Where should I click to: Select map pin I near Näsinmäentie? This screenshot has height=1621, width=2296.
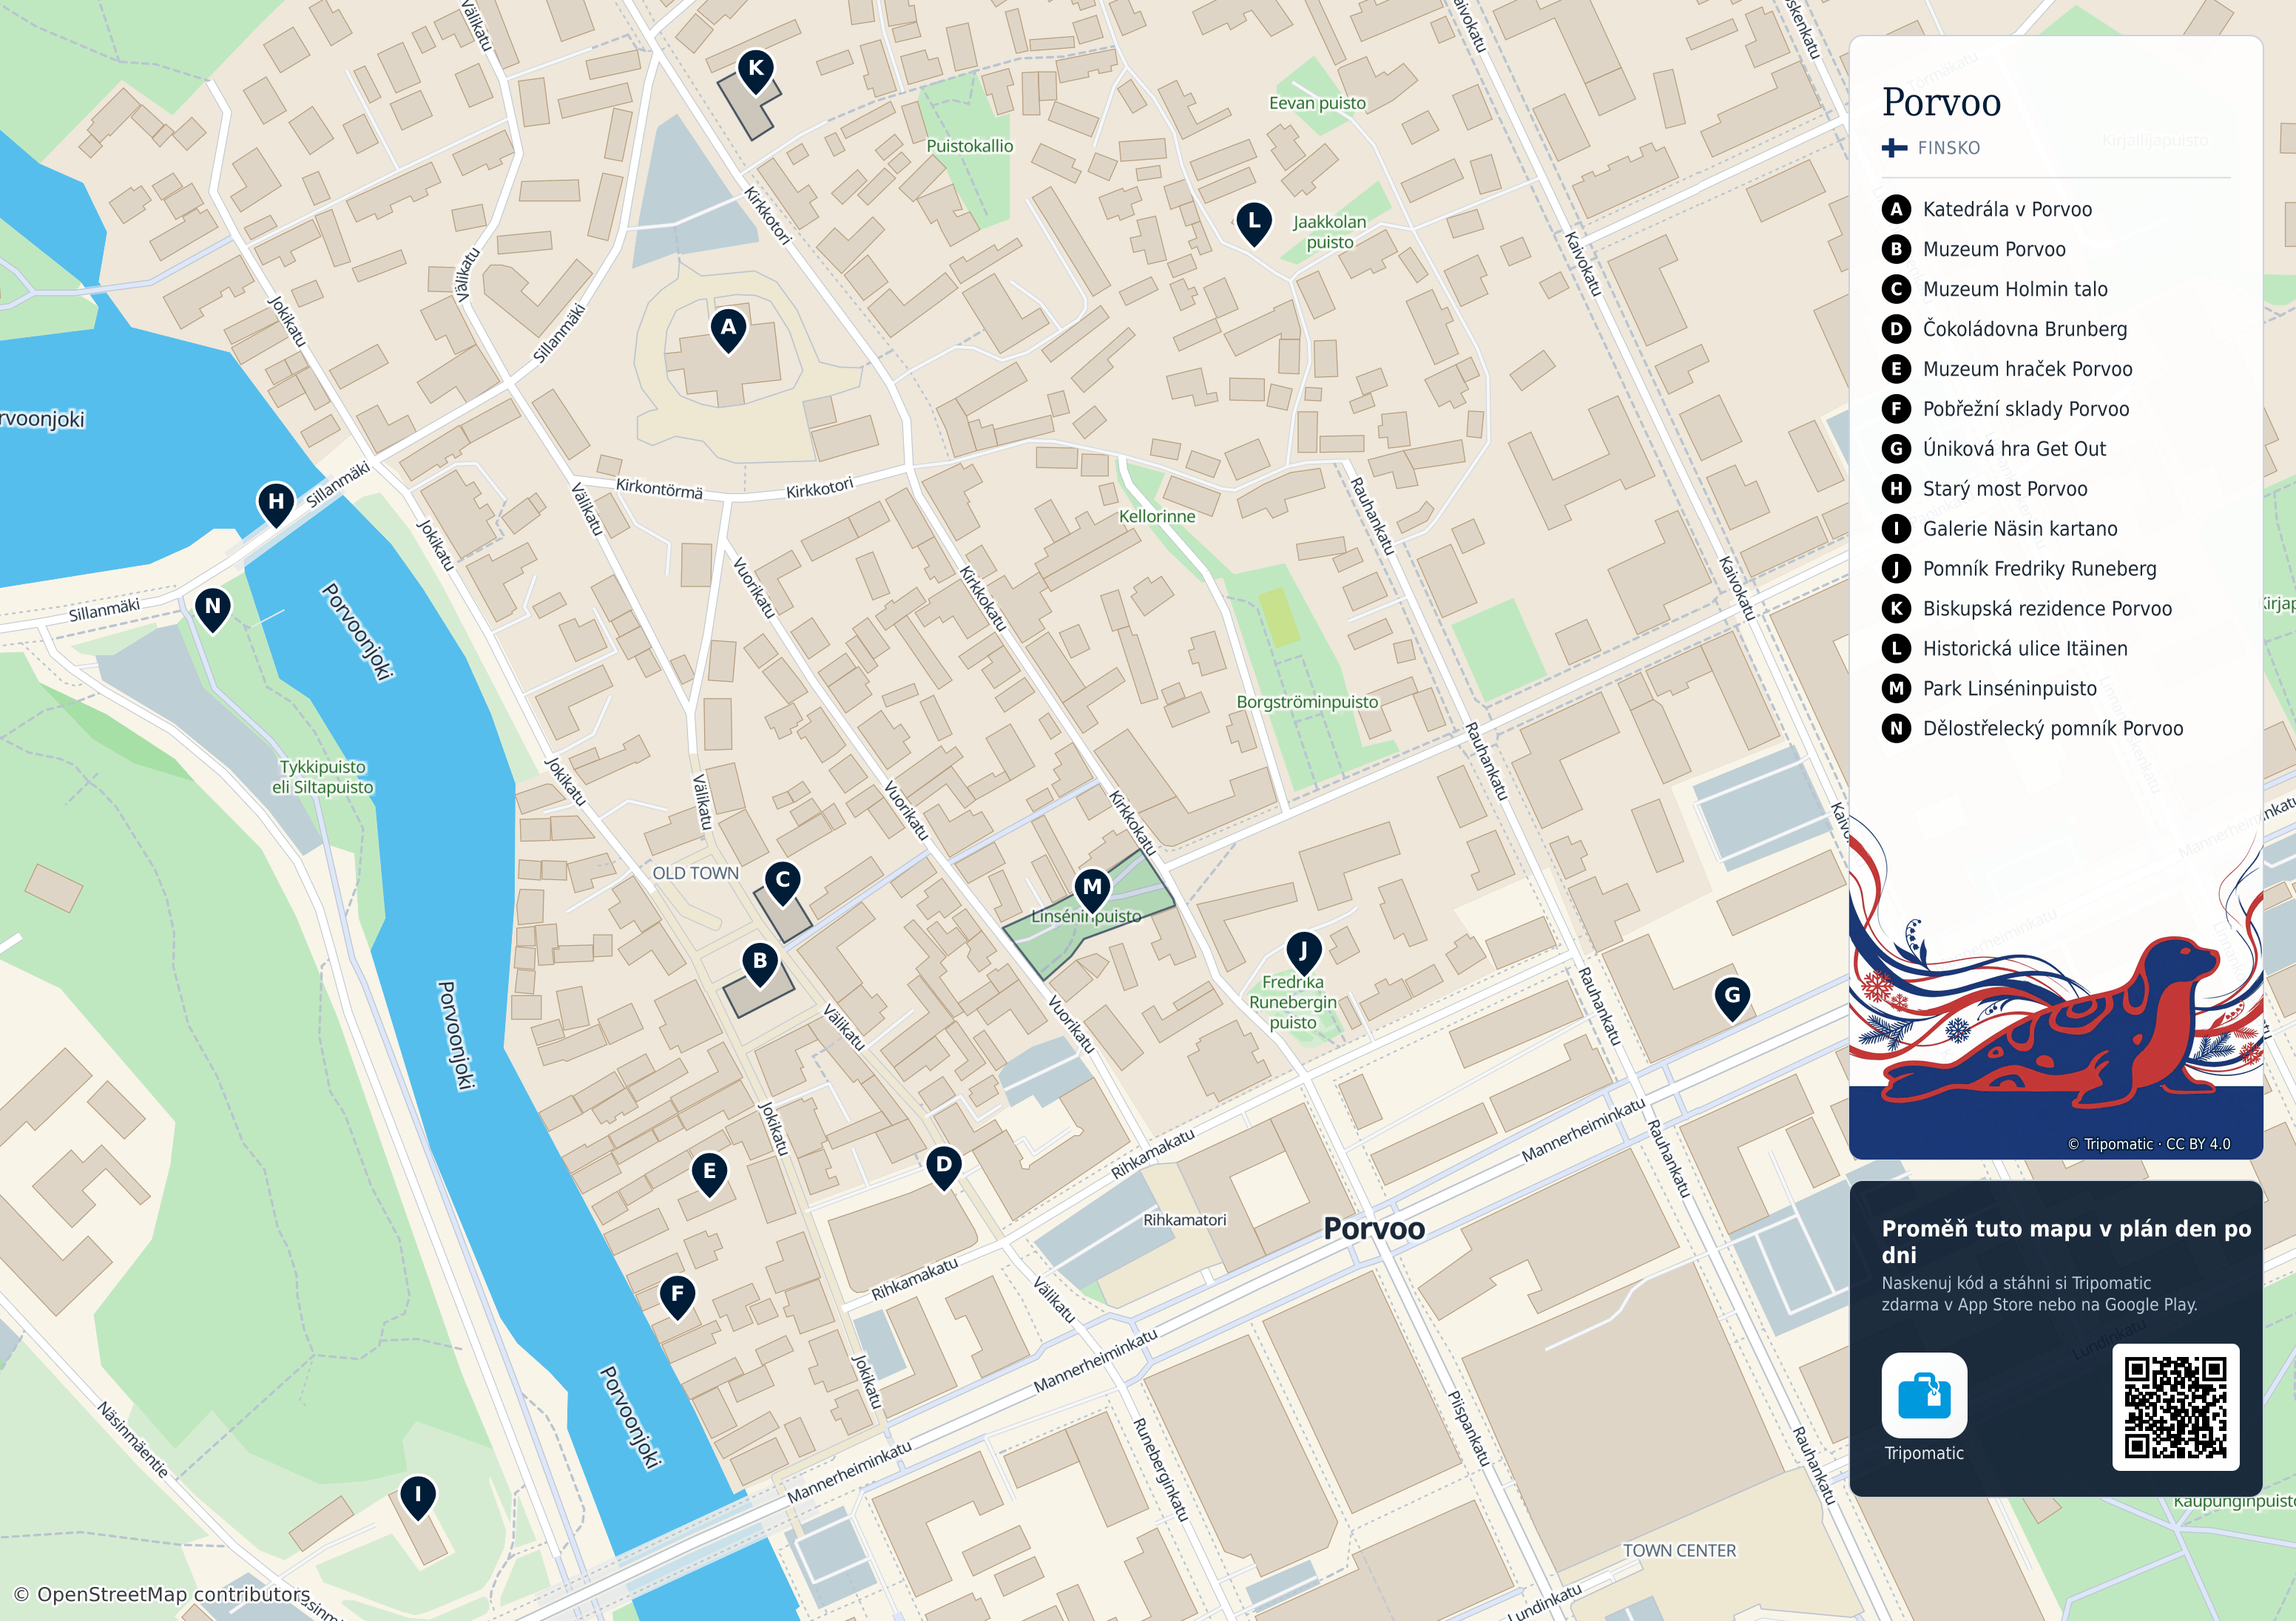click(417, 1498)
